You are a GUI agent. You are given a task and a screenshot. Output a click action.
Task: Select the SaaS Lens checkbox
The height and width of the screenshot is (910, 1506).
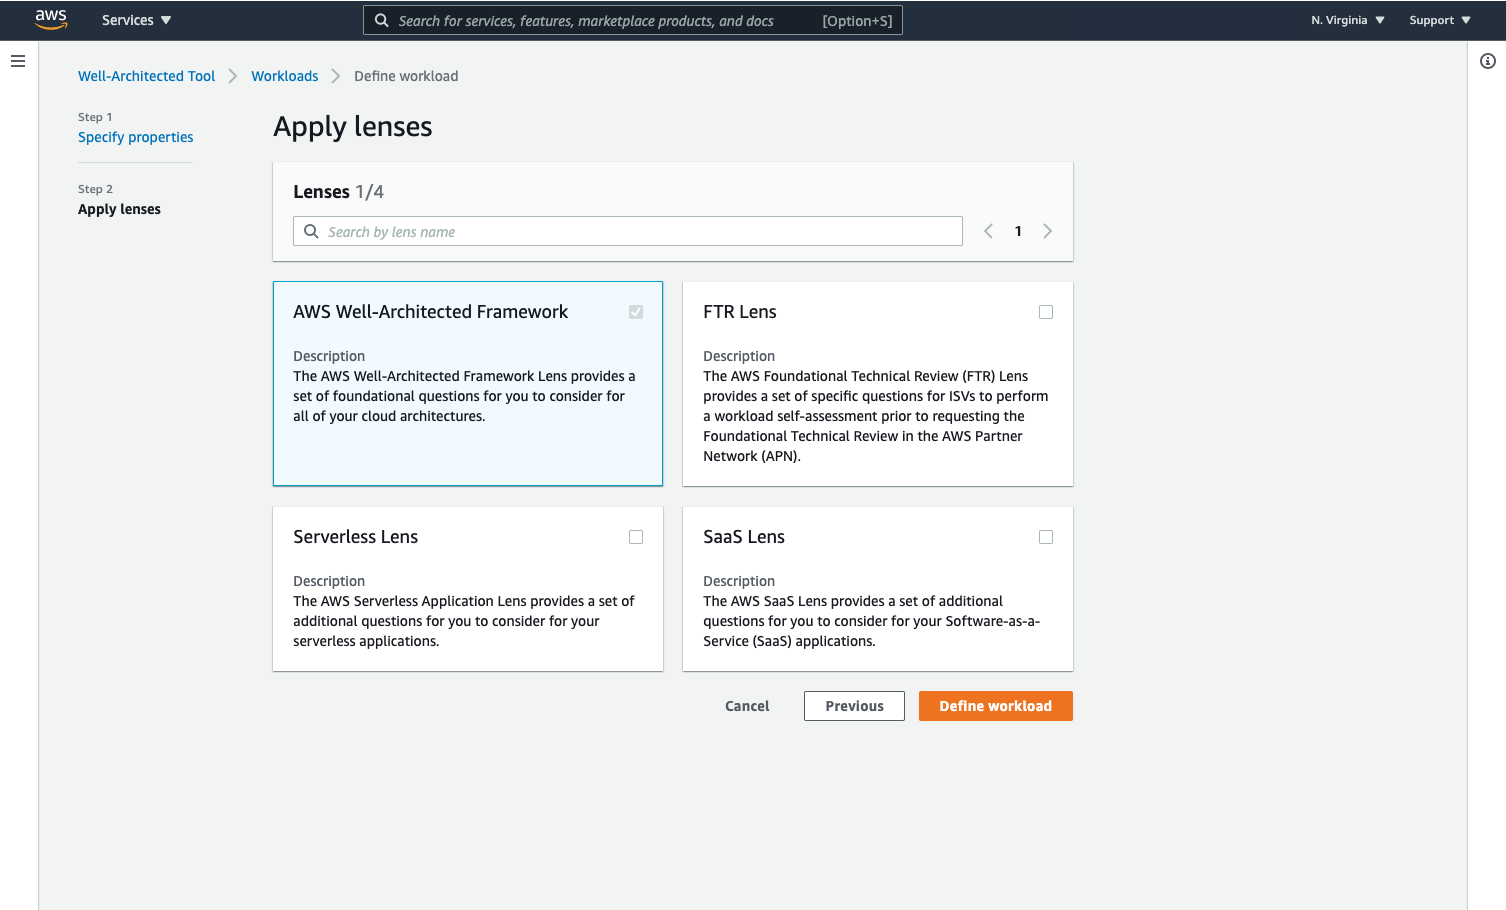coord(1046,537)
